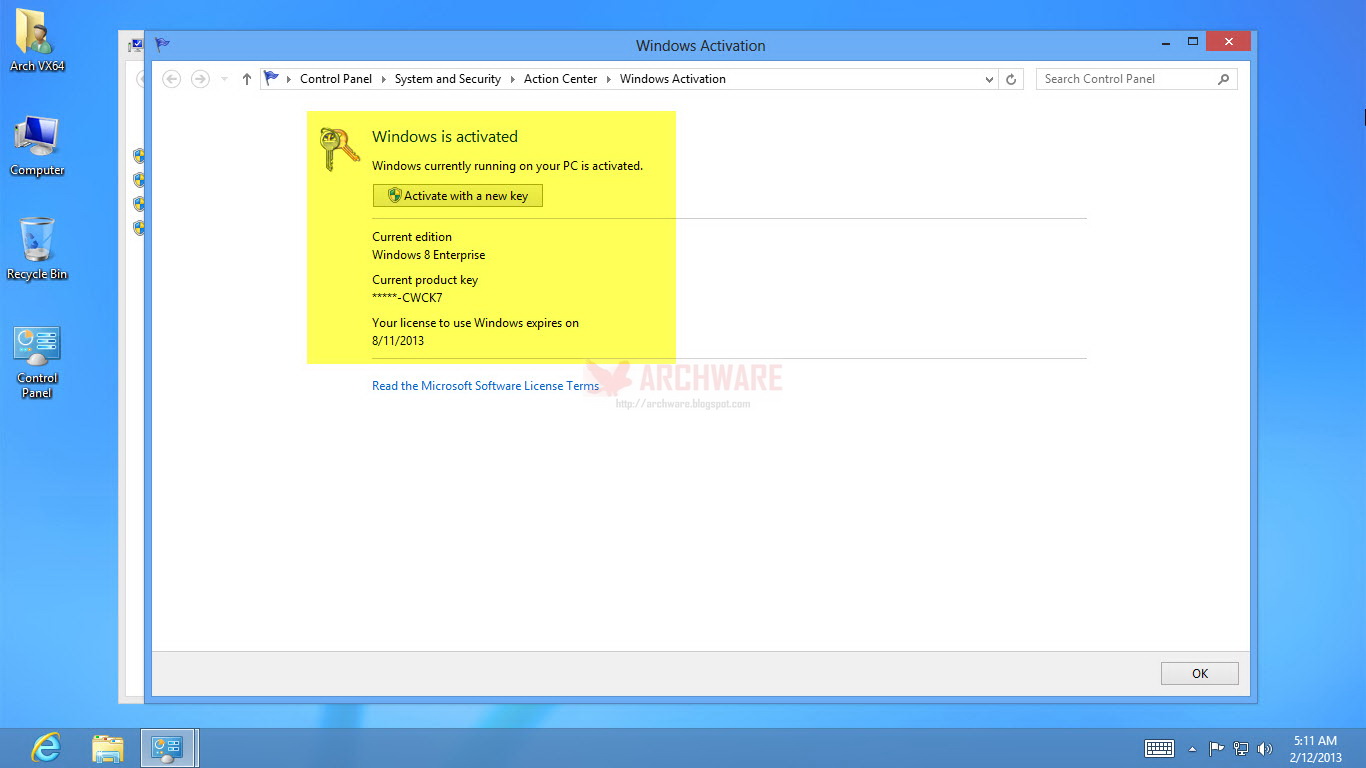Select the Control Panel desktop icon
This screenshot has height=768, width=1366.
point(37,362)
